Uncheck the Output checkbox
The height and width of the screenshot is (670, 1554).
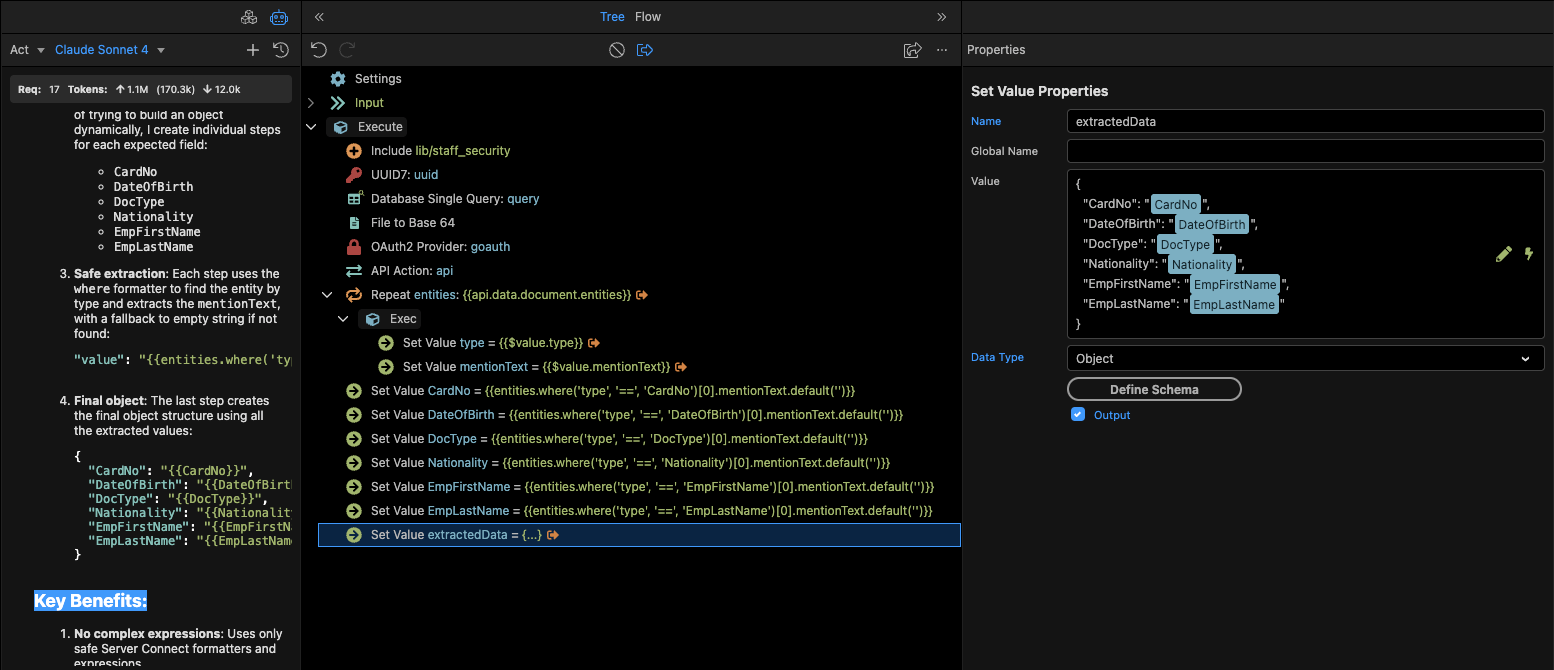pos(1078,414)
